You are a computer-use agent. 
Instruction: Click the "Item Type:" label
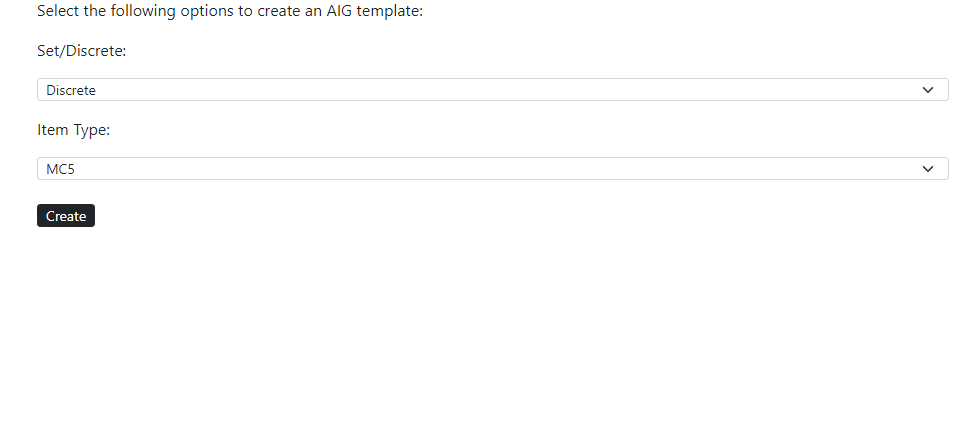tap(73, 130)
